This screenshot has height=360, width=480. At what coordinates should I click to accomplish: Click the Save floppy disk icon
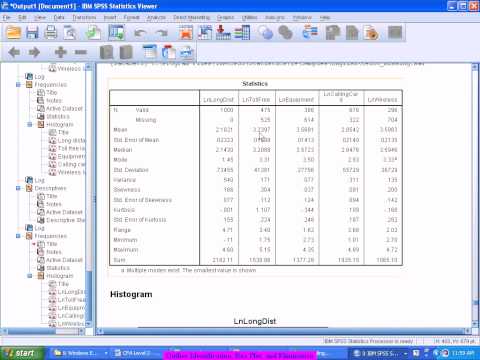(32, 33)
